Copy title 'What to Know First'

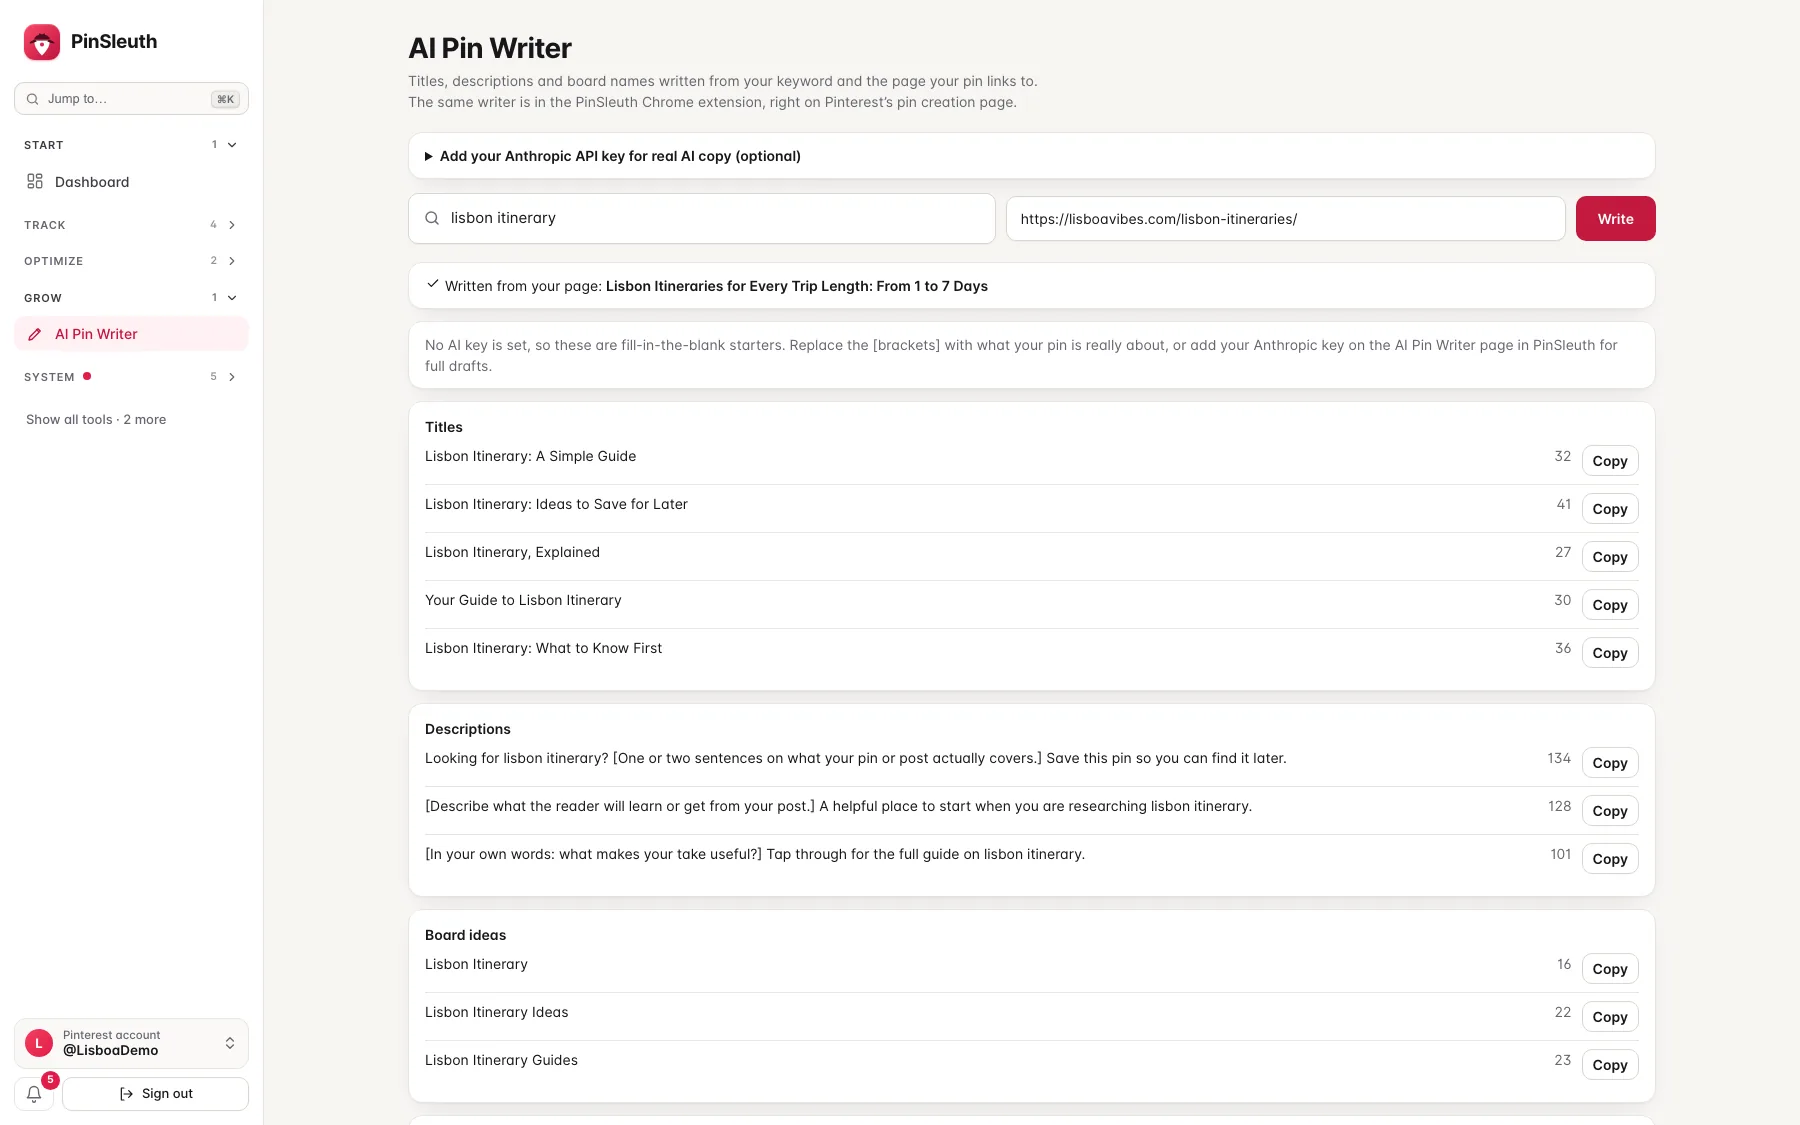[1610, 653]
